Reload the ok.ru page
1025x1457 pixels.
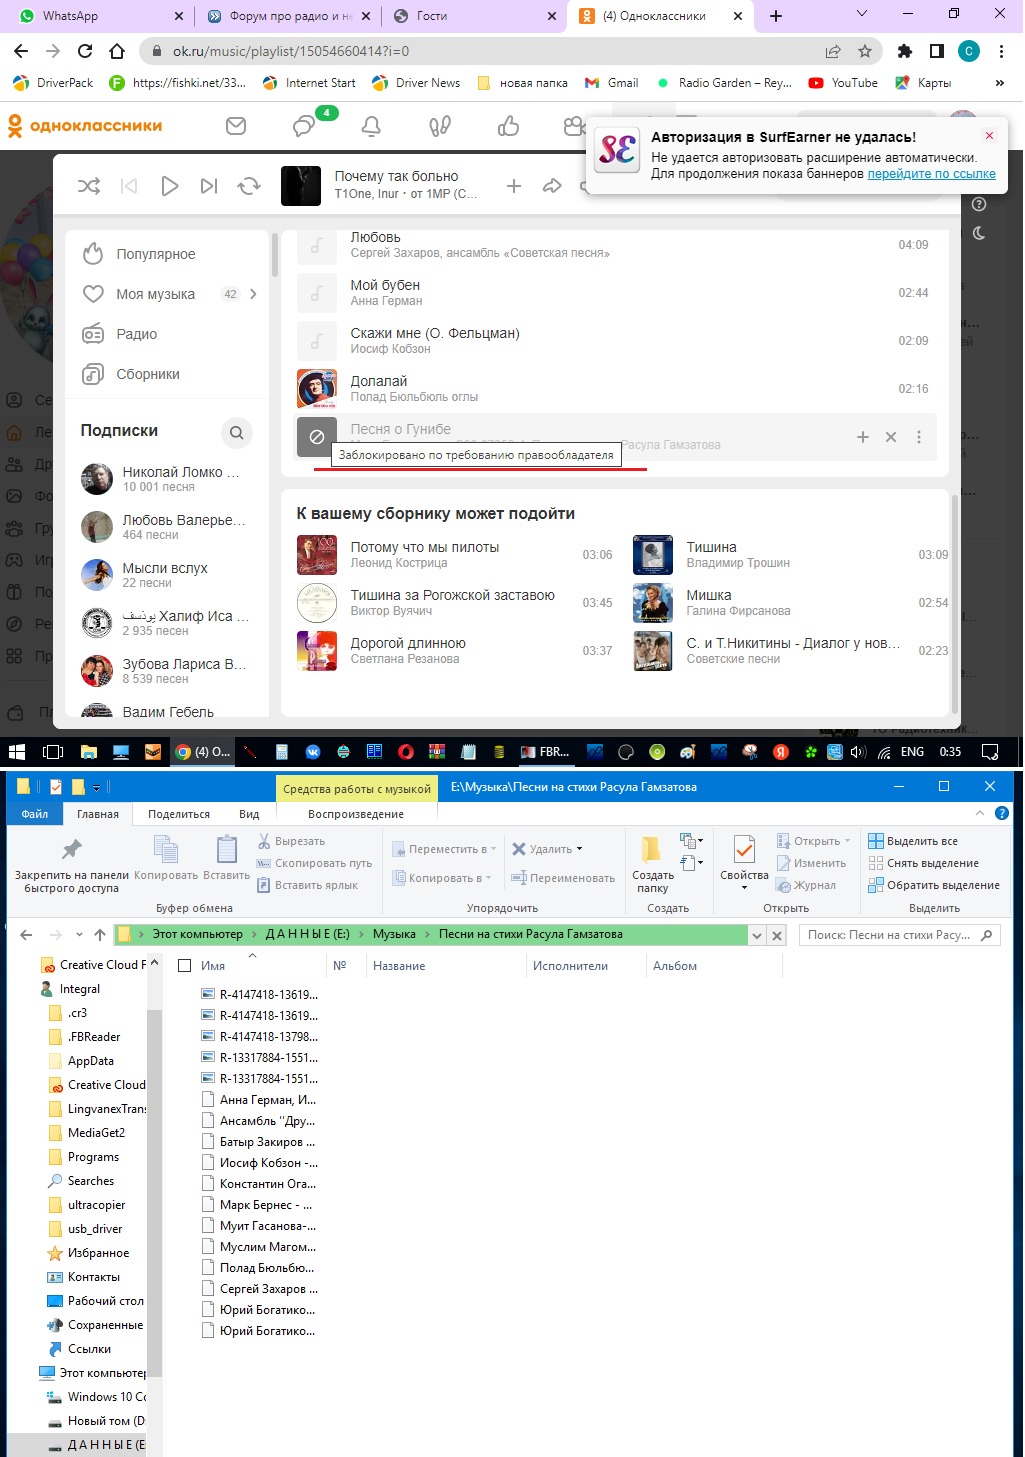click(x=85, y=51)
